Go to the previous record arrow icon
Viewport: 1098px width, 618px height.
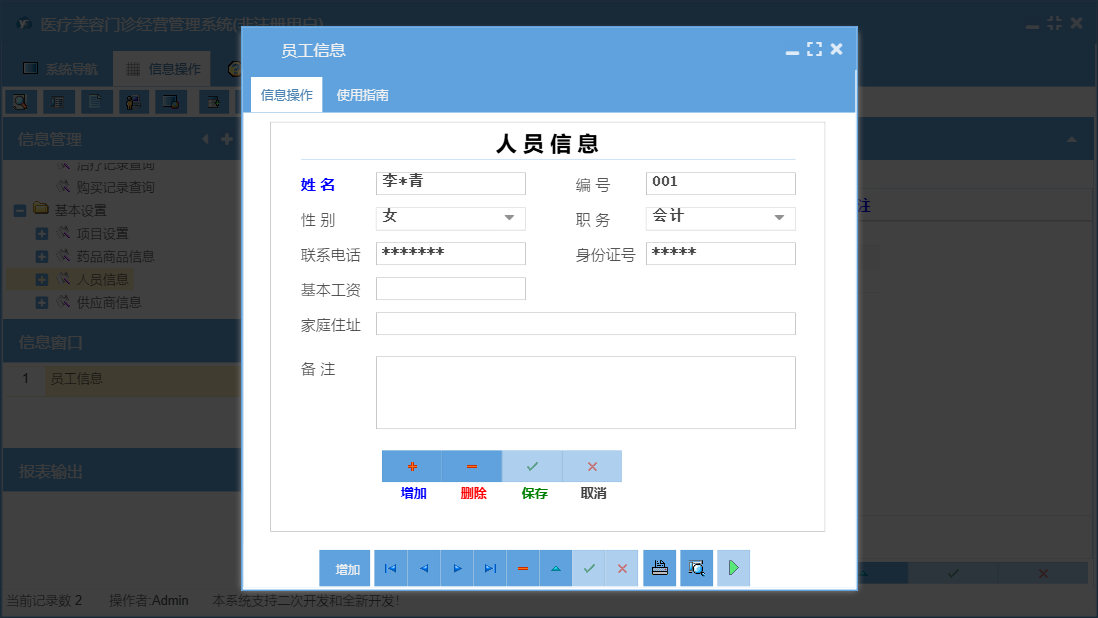pyautogui.click(x=423, y=567)
